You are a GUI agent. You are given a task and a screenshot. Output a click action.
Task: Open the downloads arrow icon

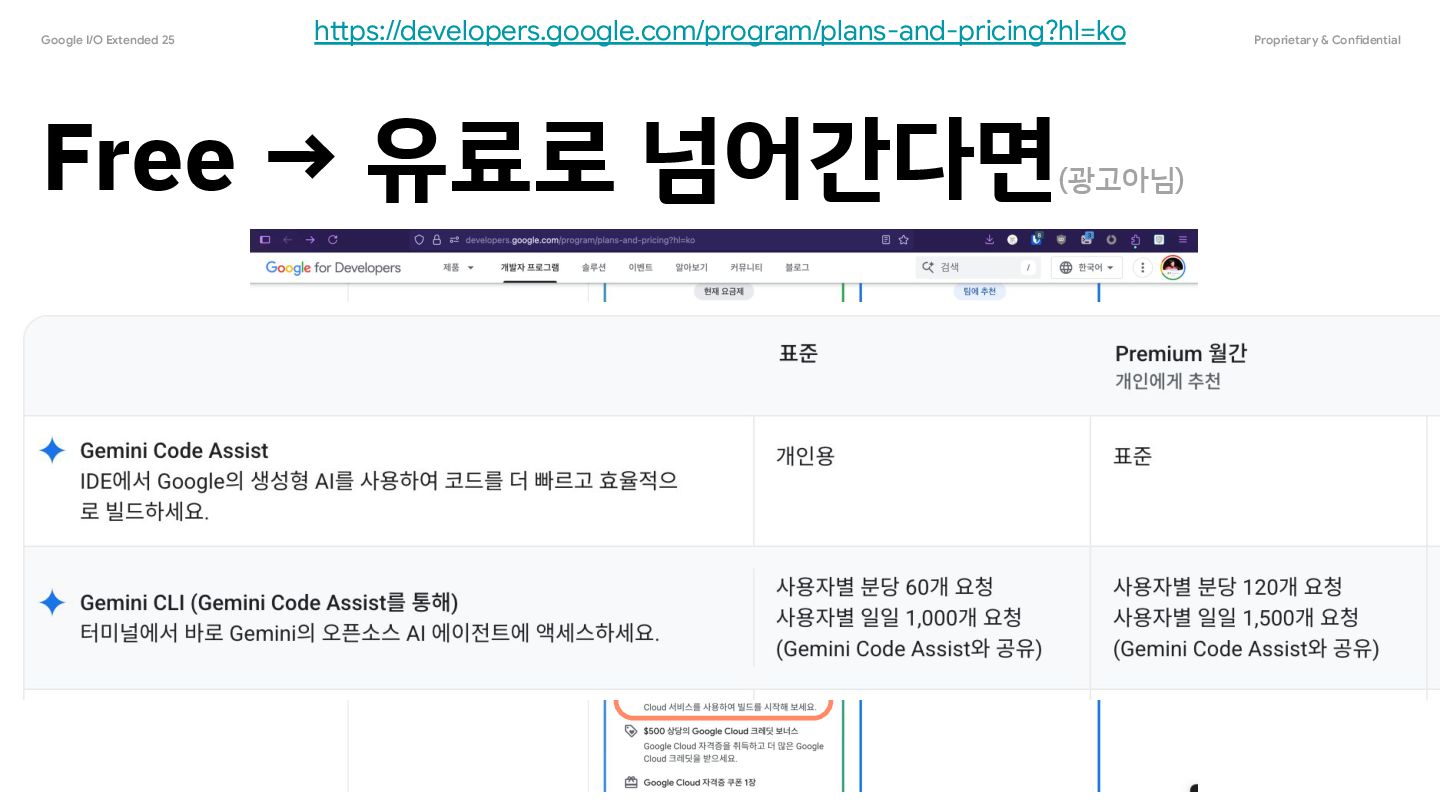pos(989,240)
